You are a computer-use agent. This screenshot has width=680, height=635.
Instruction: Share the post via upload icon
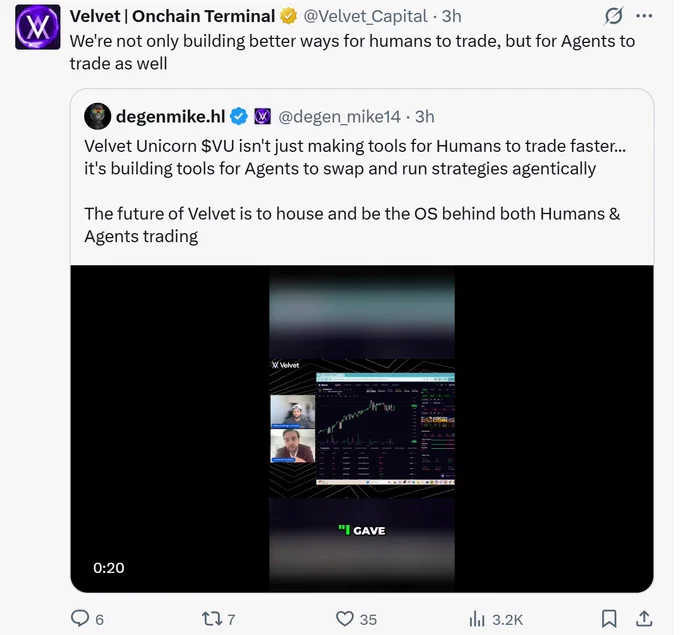[x=644, y=619]
